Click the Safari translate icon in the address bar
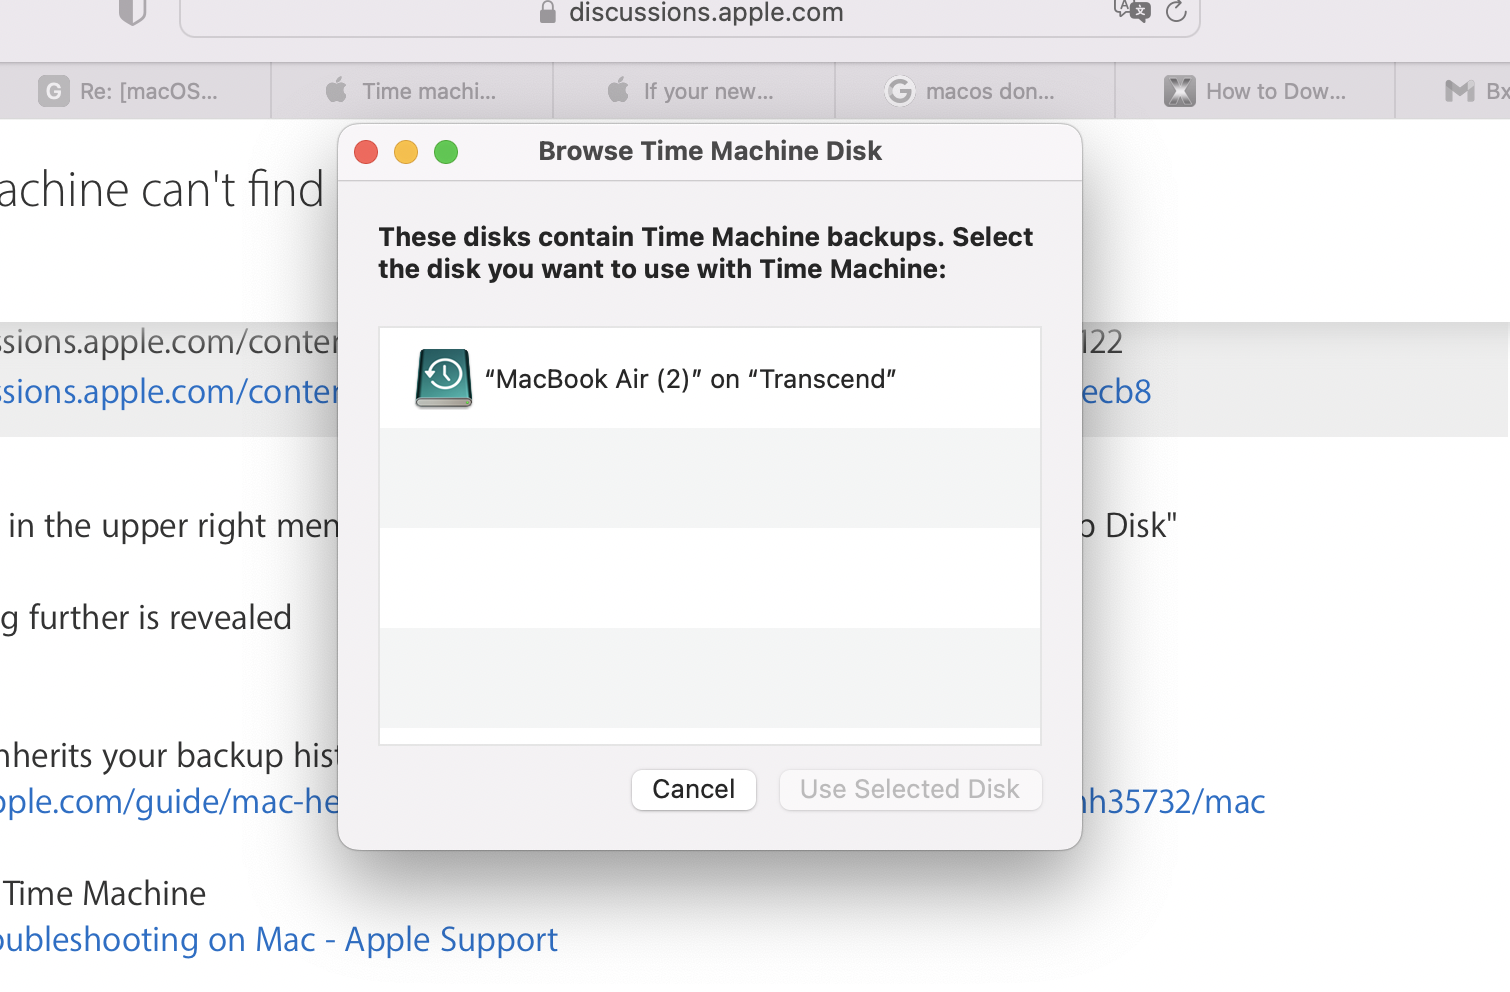Screen dimensions: 1510x992 pos(1131,11)
